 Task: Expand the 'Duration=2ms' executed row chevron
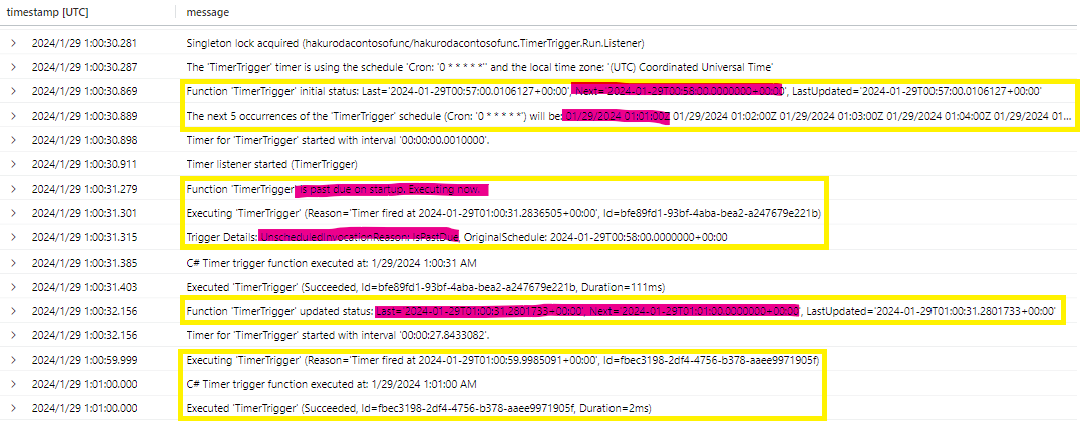click(13, 408)
